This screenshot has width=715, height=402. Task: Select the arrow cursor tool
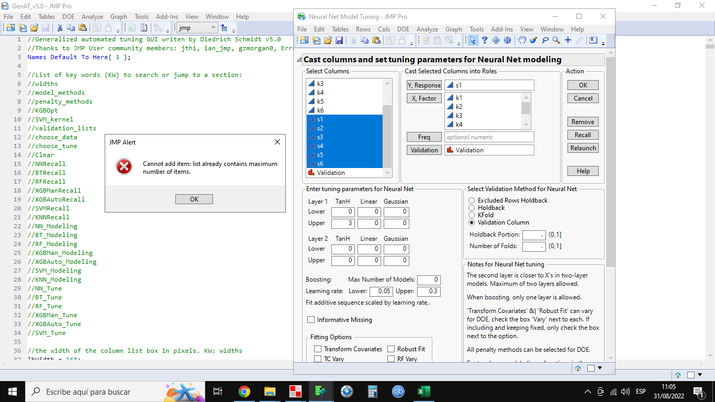473,41
